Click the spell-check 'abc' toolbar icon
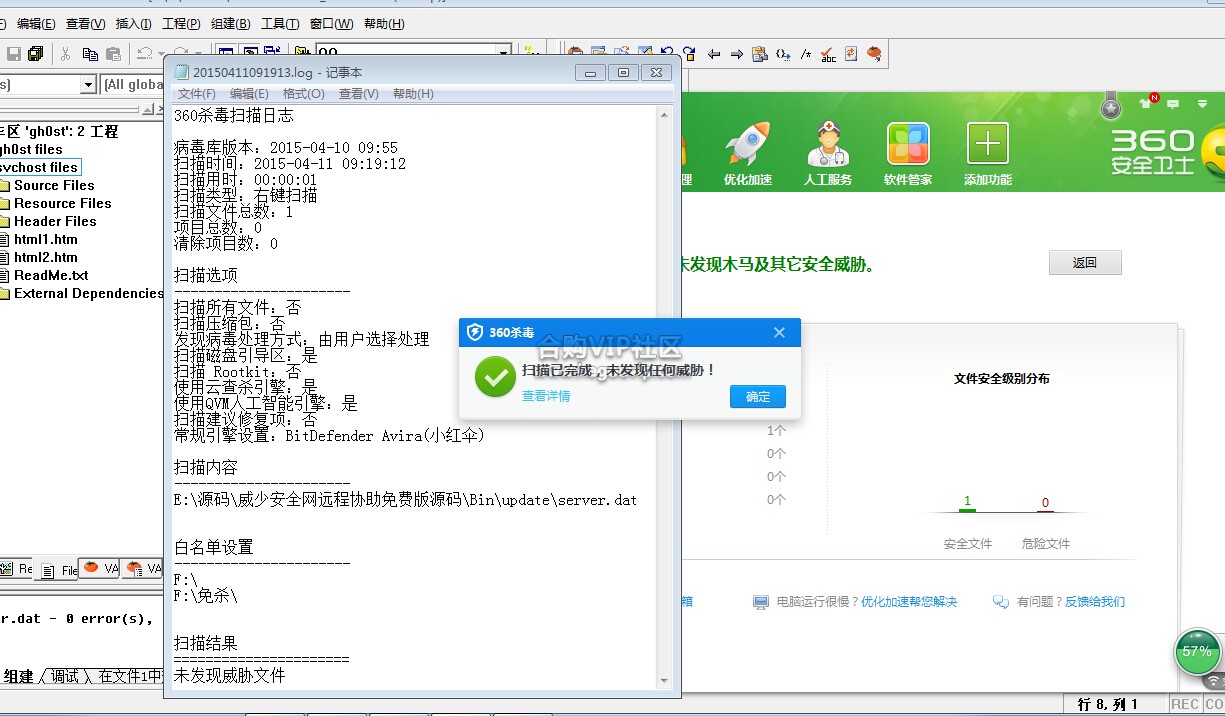Image resolution: width=1225 pixels, height=716 pixels. tap(828, 54)
